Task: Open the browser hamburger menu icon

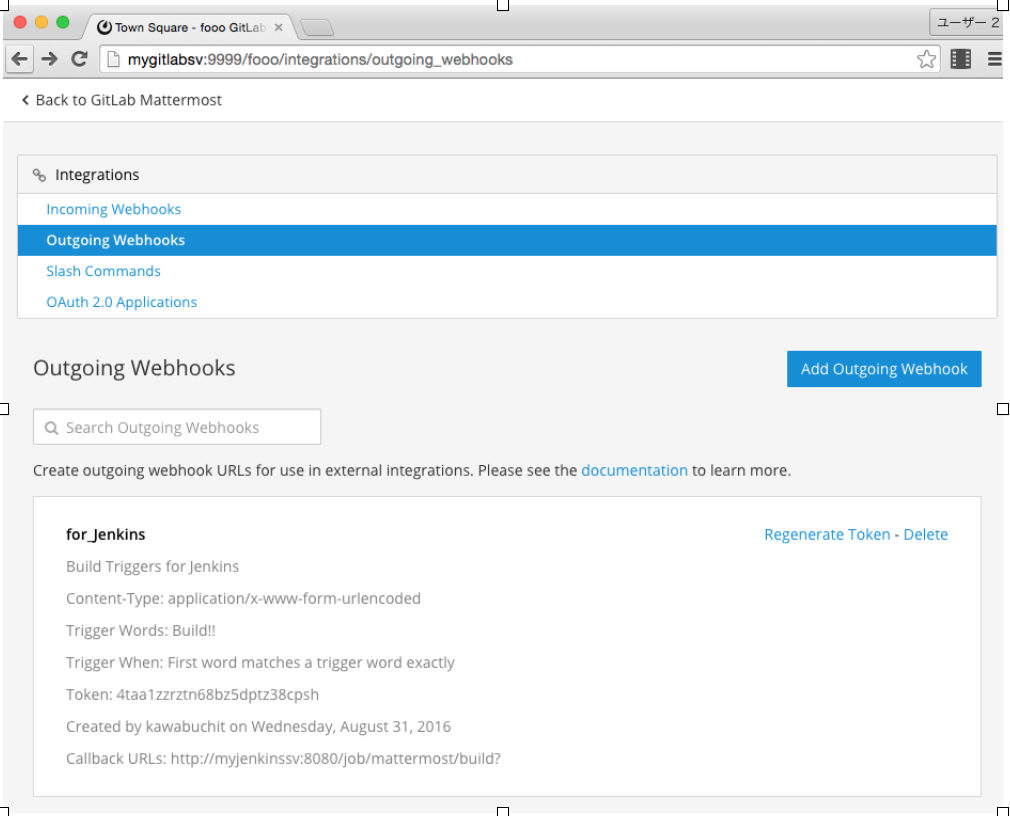Action: pyautogui.click(x=995, y=59)
